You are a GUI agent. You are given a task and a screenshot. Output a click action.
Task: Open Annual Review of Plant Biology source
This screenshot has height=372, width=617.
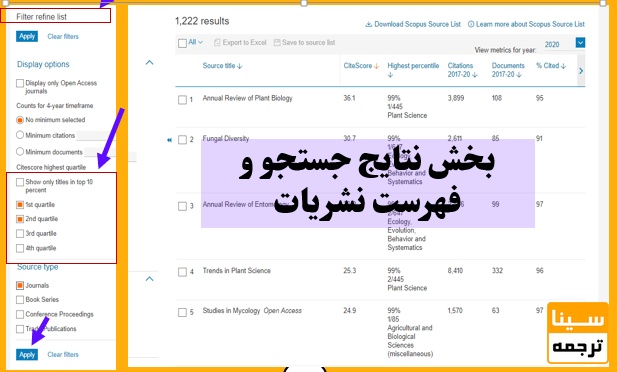point(248,98)
